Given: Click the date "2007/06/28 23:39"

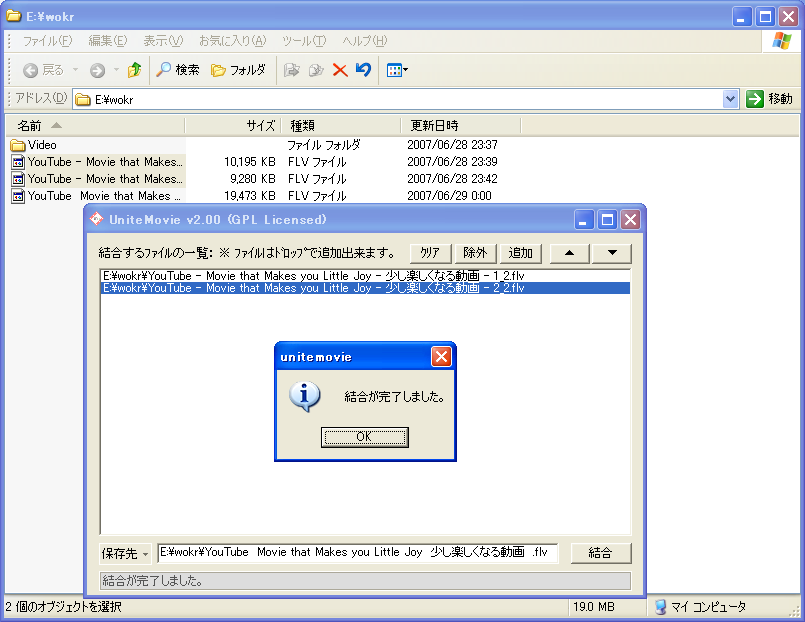Looking at the screenshot, I should (452, 162).
